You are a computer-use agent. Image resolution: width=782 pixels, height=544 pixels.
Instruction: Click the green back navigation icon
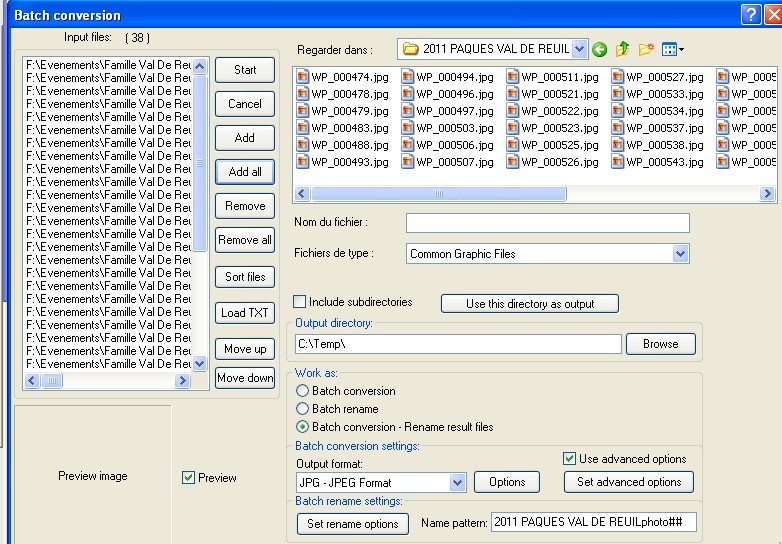tap(600, 49)
